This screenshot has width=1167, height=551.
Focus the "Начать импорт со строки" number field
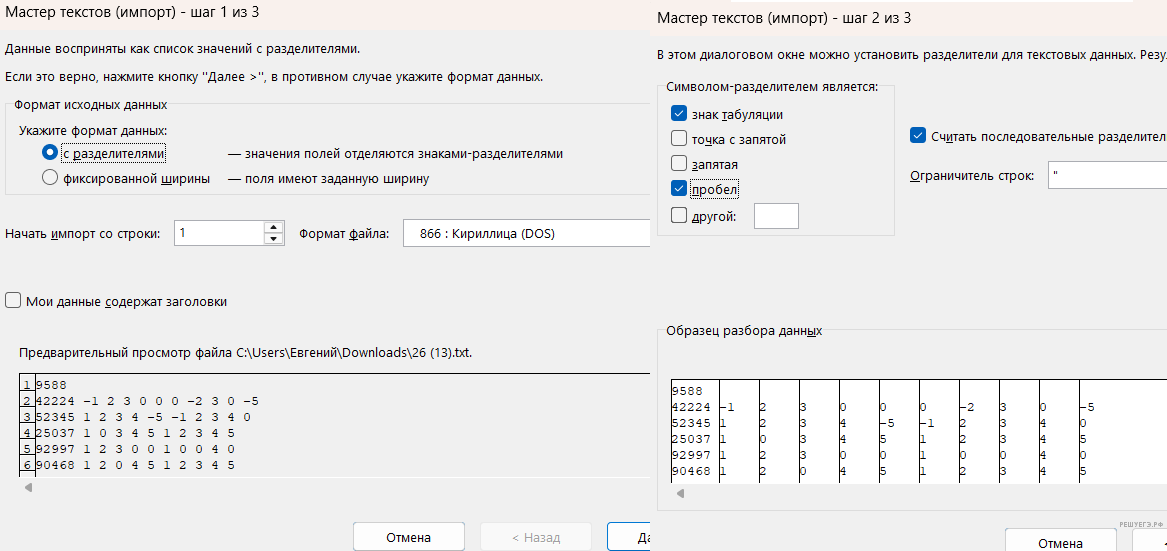tap(218, 233)
